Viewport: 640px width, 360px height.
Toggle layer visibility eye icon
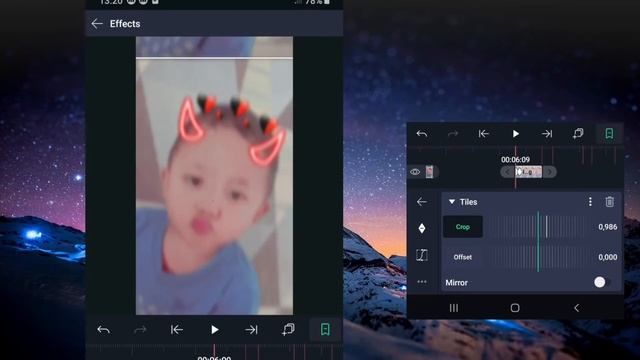click(415, 172)
